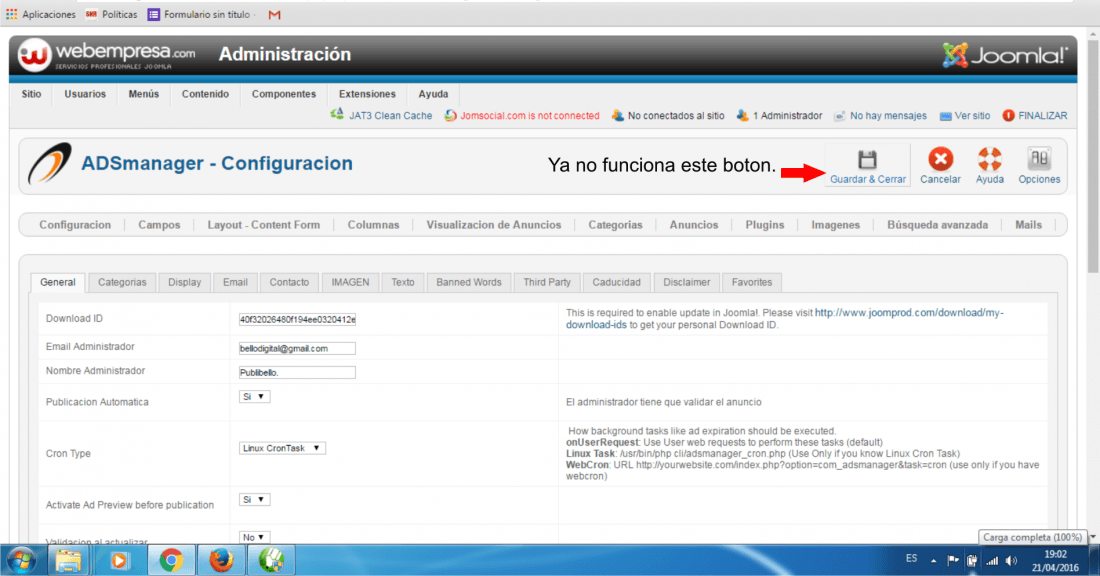Click the Windows Start button
1100x576 pixels.
pyautogui.click(x=22, y=561)
